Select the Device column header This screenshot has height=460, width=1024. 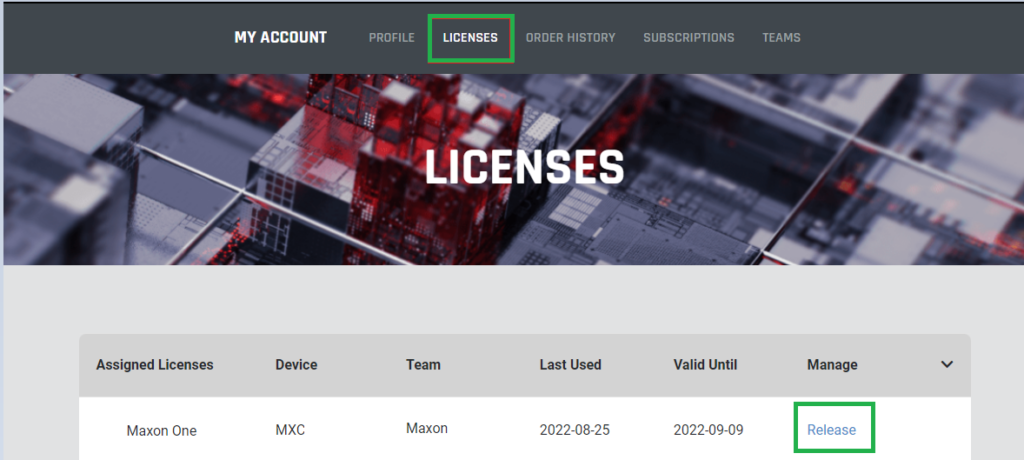click(296, 365)
